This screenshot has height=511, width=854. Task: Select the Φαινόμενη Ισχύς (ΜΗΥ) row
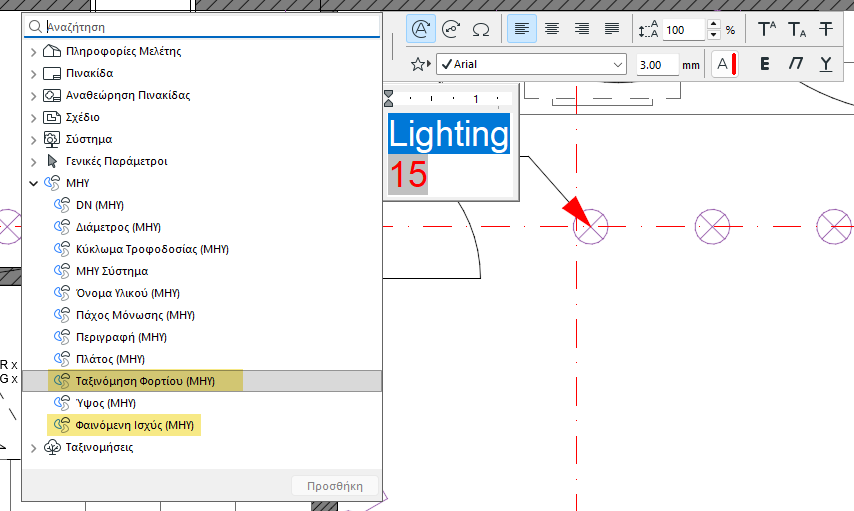coord(202,425)
